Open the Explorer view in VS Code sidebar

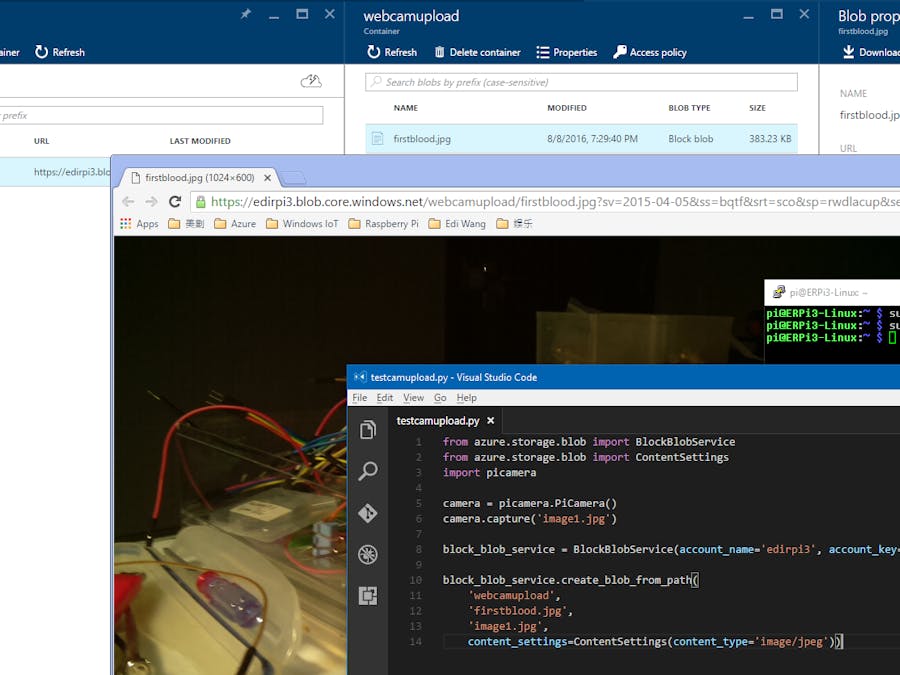point(368,430)
